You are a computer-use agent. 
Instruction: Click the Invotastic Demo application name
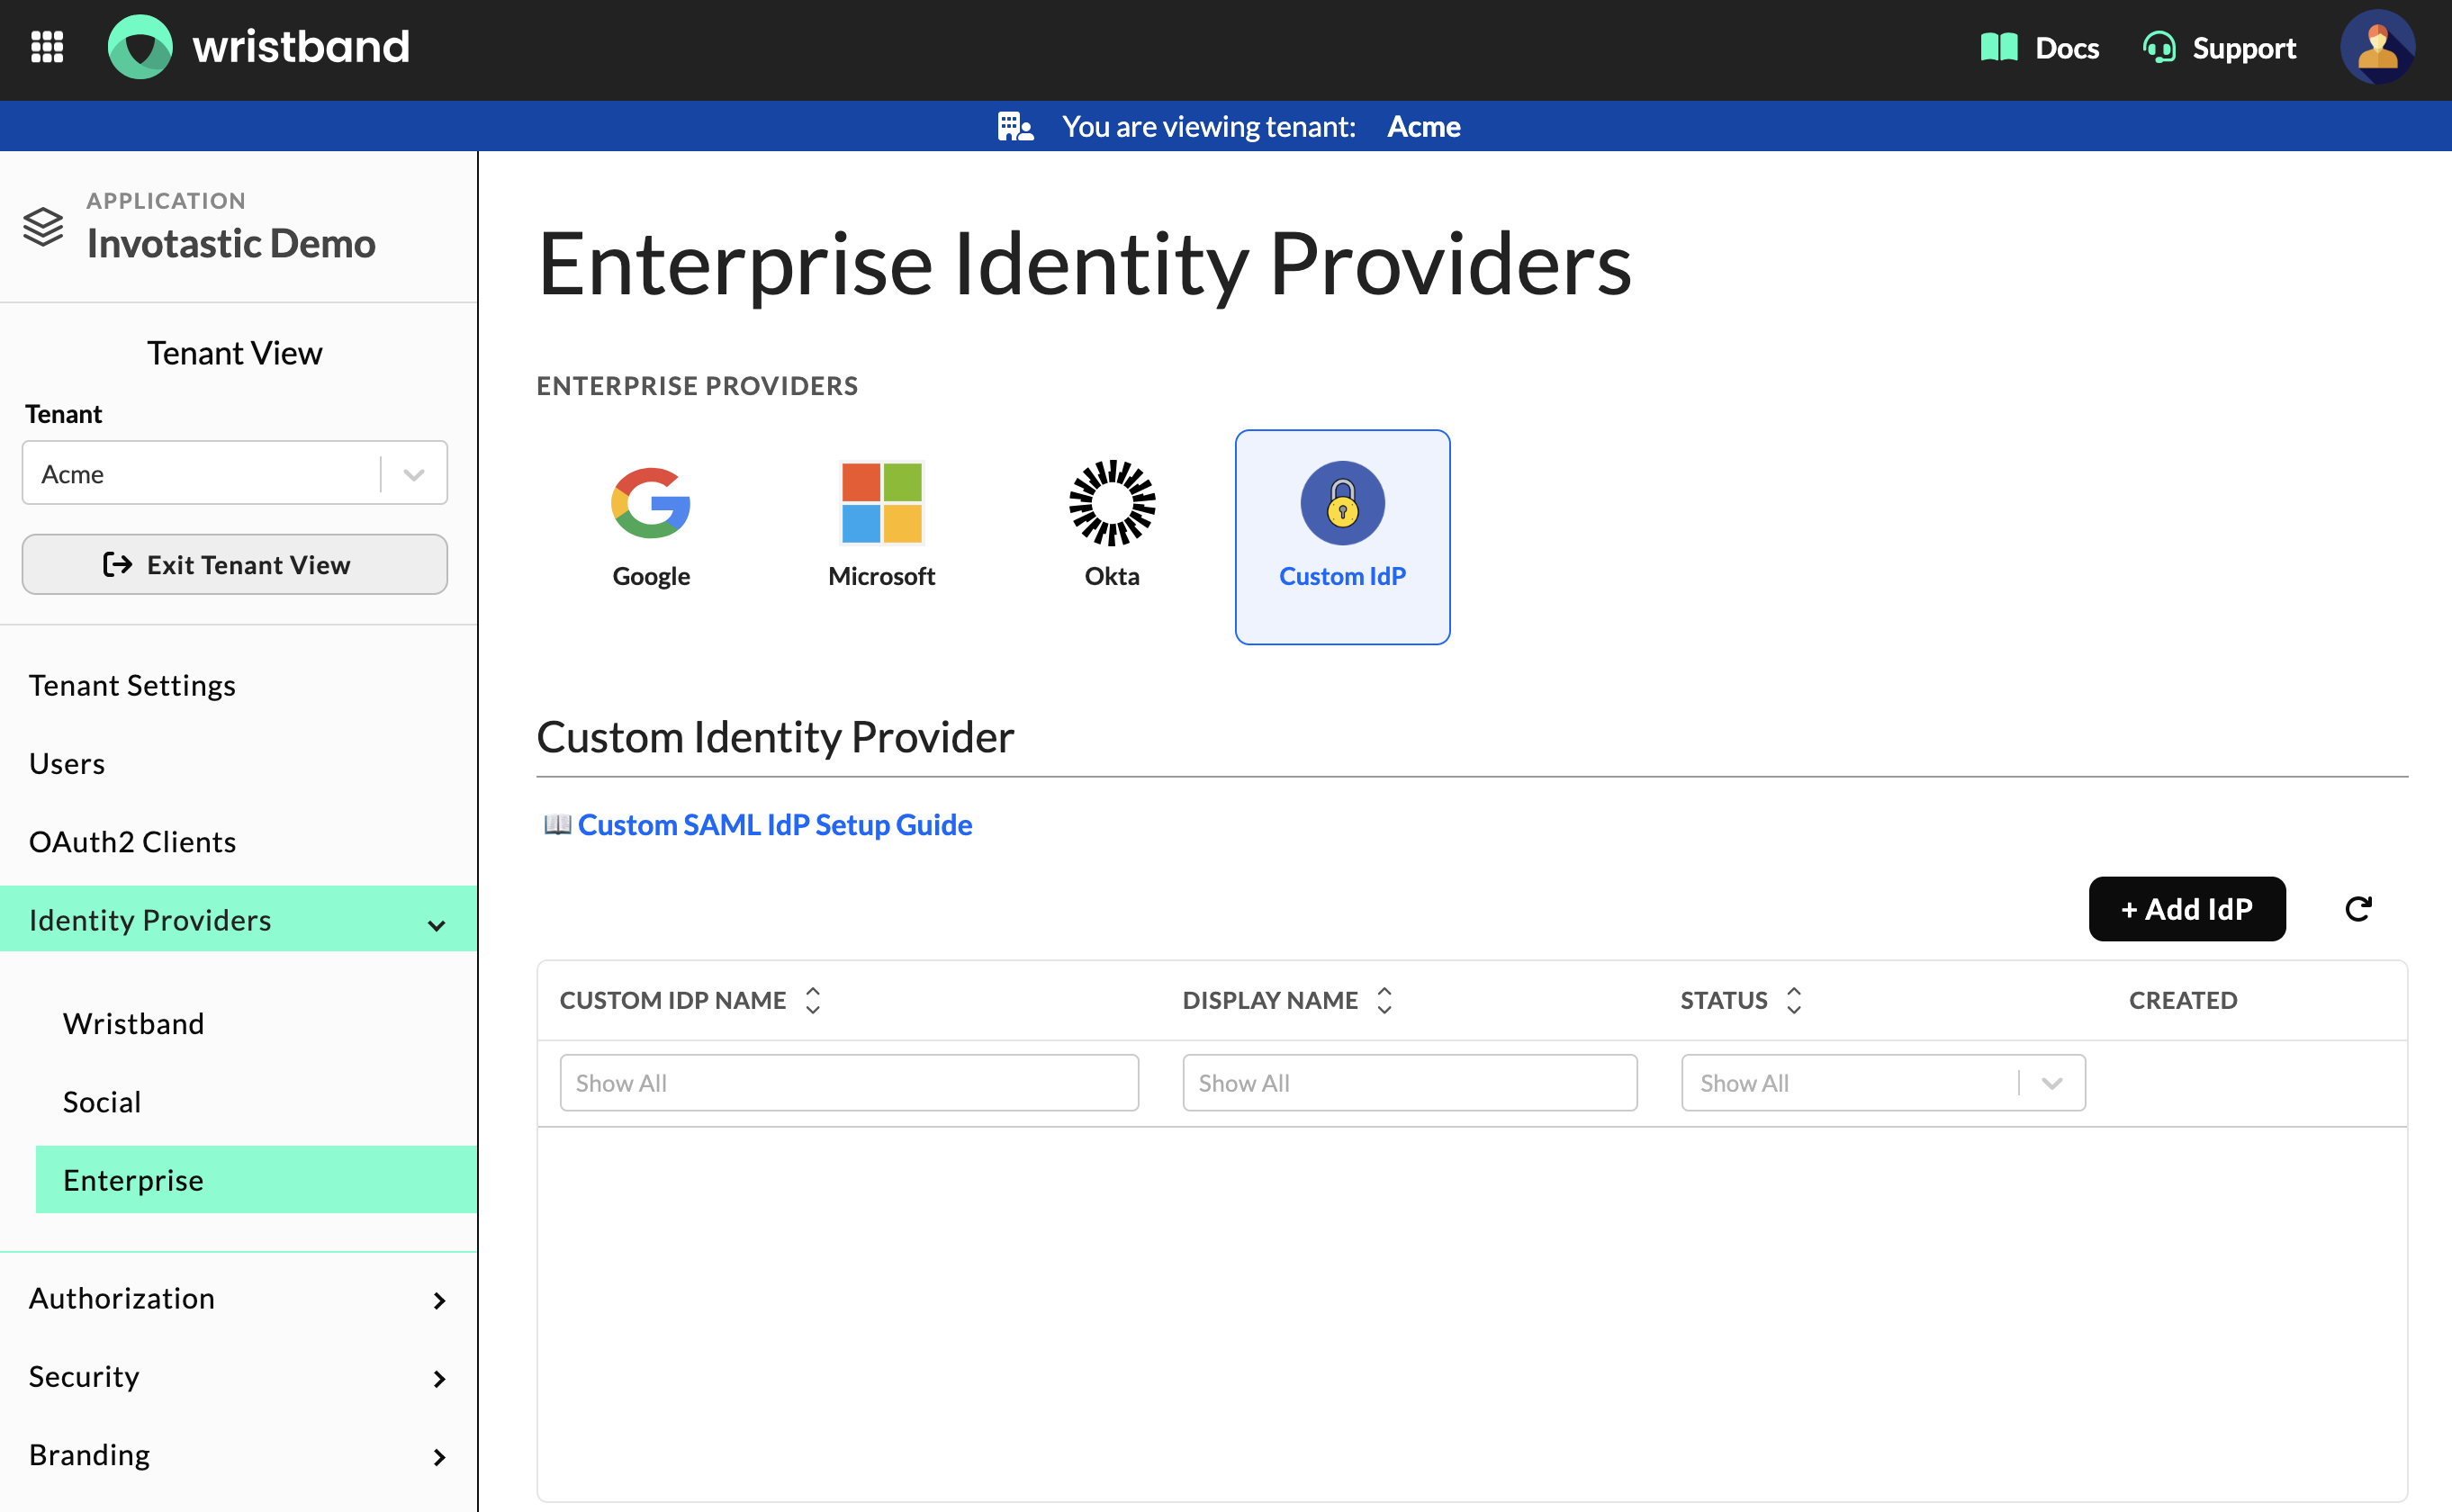click(231, 244)
